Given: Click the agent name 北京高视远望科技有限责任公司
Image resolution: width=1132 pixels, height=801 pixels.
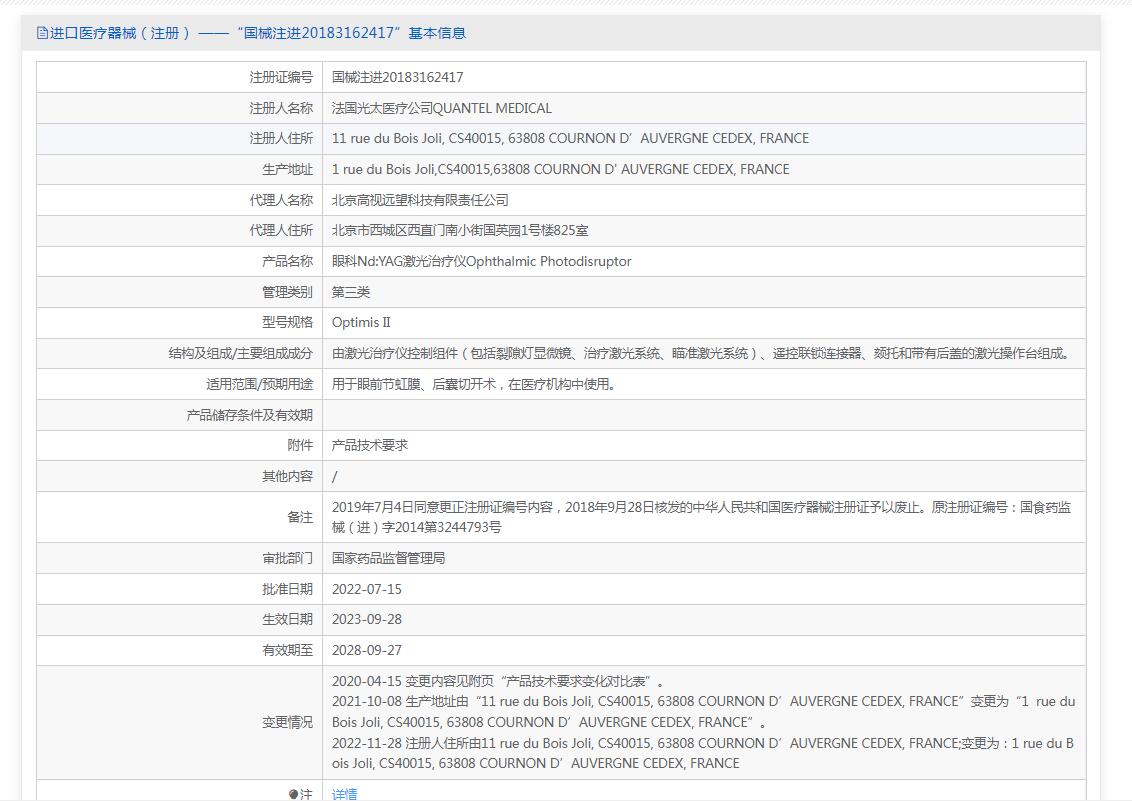Looking at the screenshot, I should (x=420, y=200).
